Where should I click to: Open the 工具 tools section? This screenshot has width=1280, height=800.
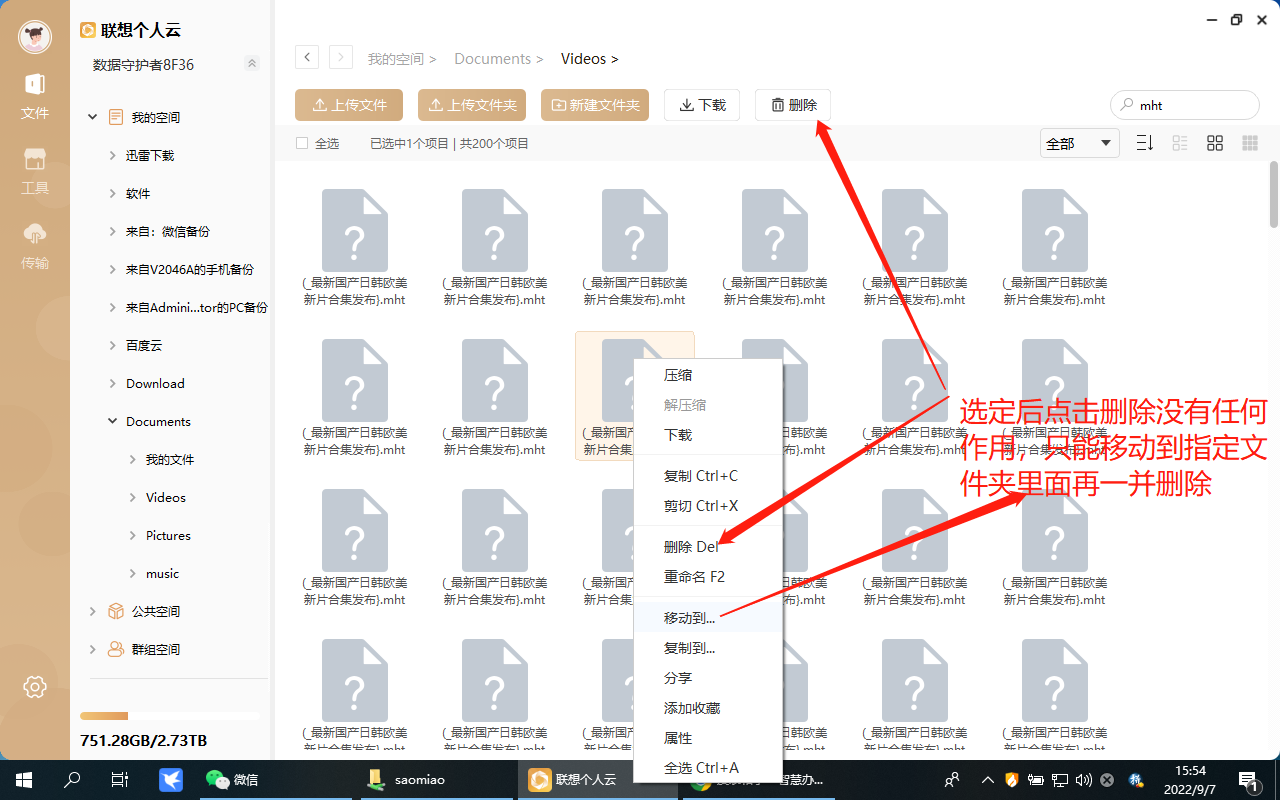(x=35, y=171)
